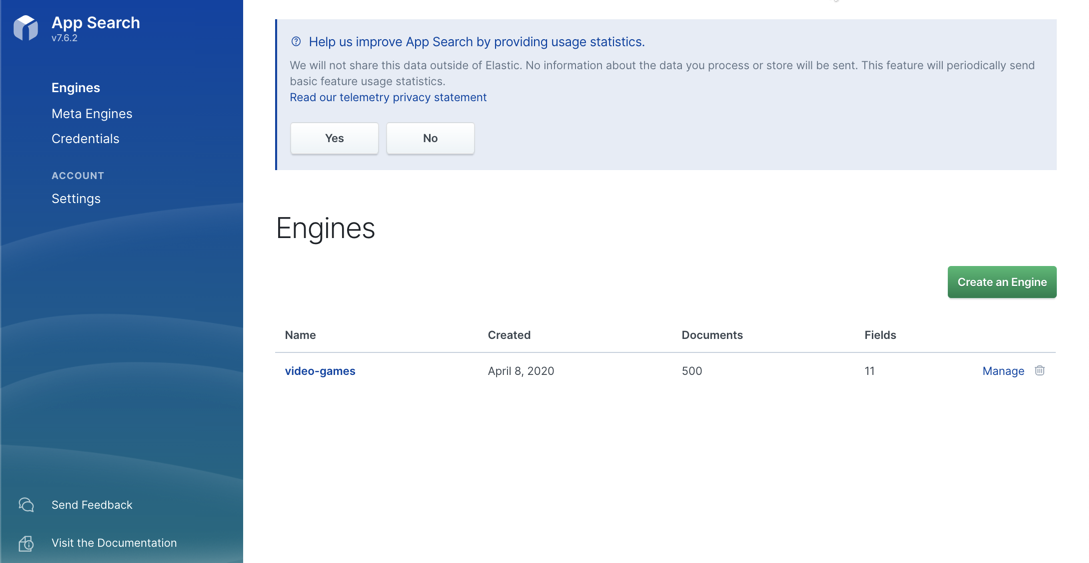Image resolution: width=1089 pixels, height=563 pixels.
Task: Click the usage statistics banner headline
Action: coord(476,42)
